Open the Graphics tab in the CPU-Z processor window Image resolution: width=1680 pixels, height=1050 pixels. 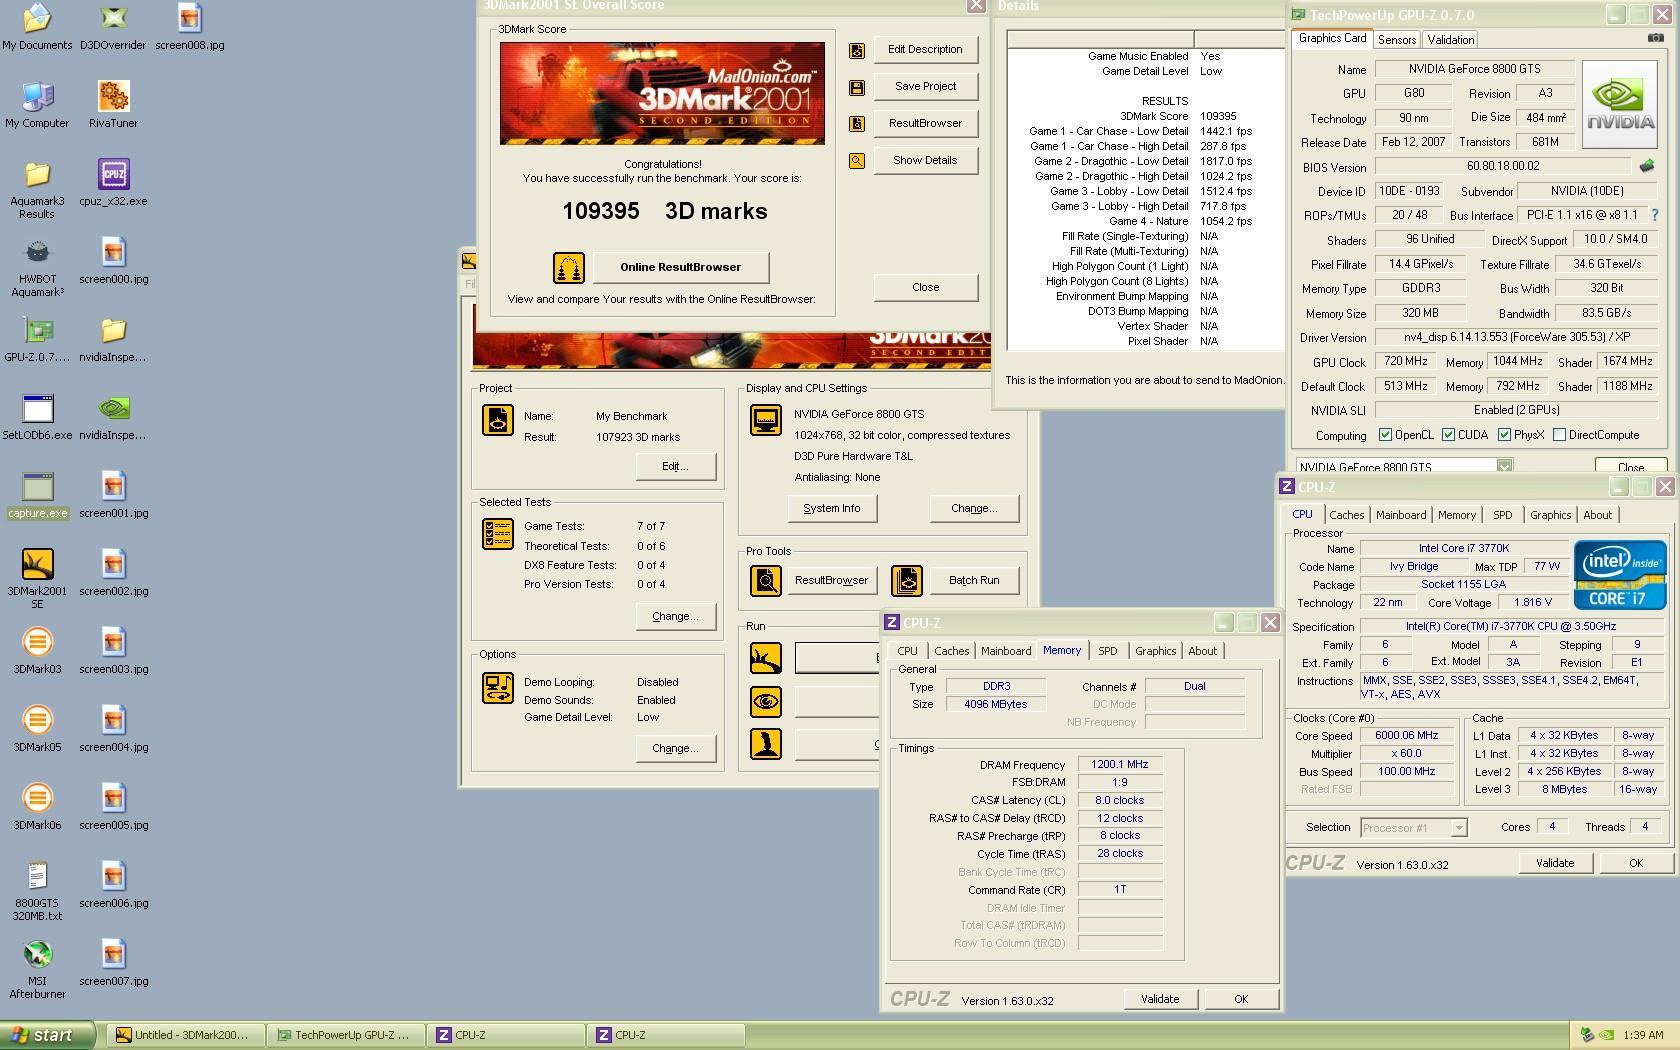pyautogui.click(x=1550, y=515)
